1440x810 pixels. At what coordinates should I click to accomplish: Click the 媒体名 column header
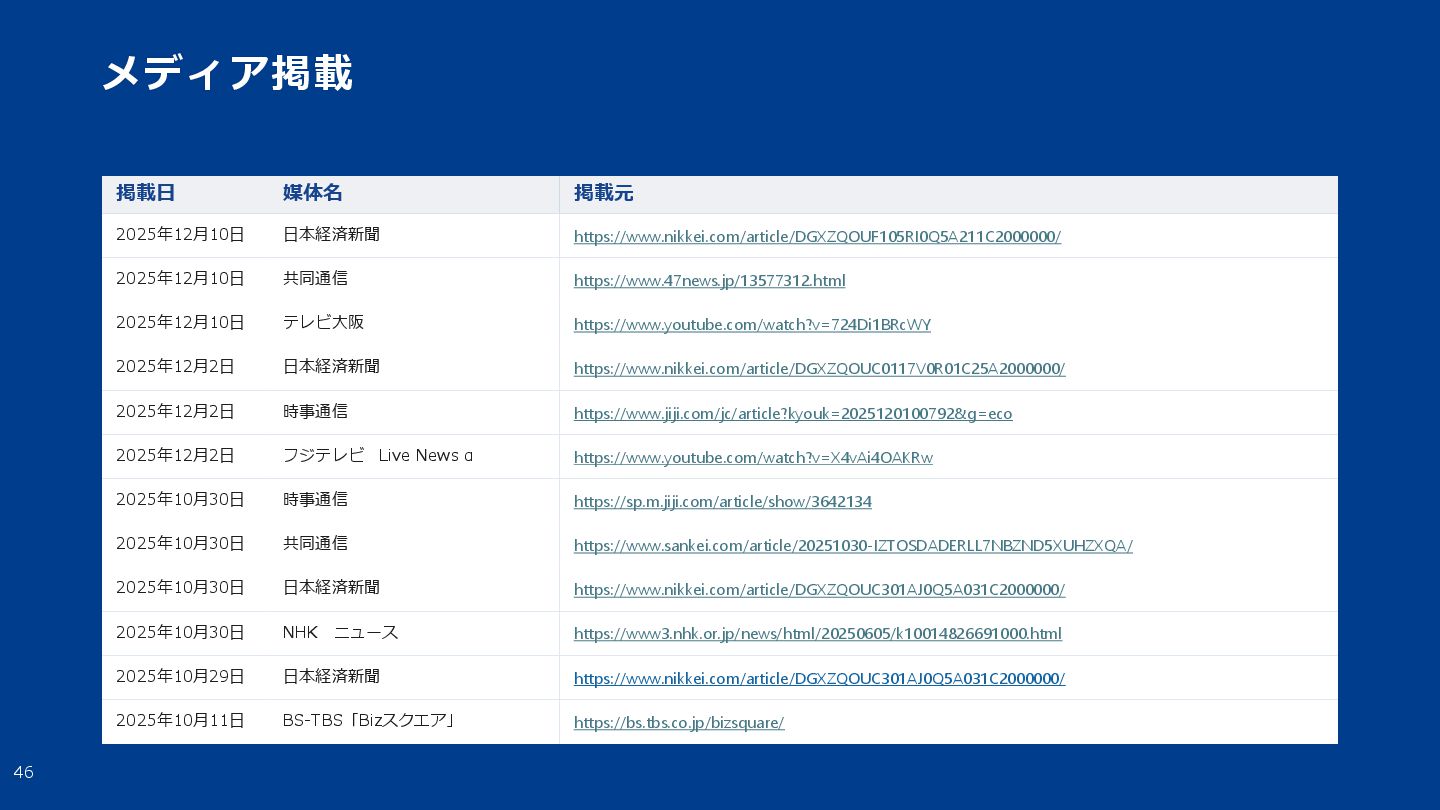coord(313,193)
